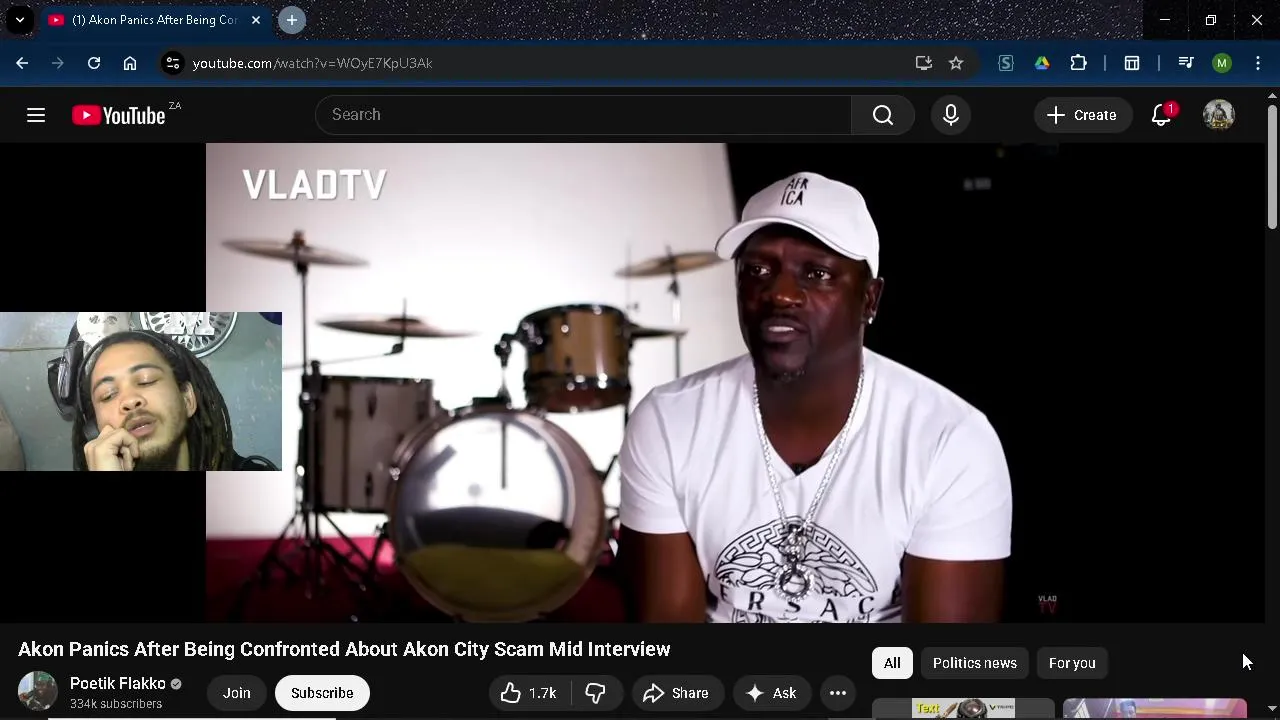This screenshot has height=720, width=1280.
Task: Subscribe to Poetik Flakko
Action: tap(322, 693)
